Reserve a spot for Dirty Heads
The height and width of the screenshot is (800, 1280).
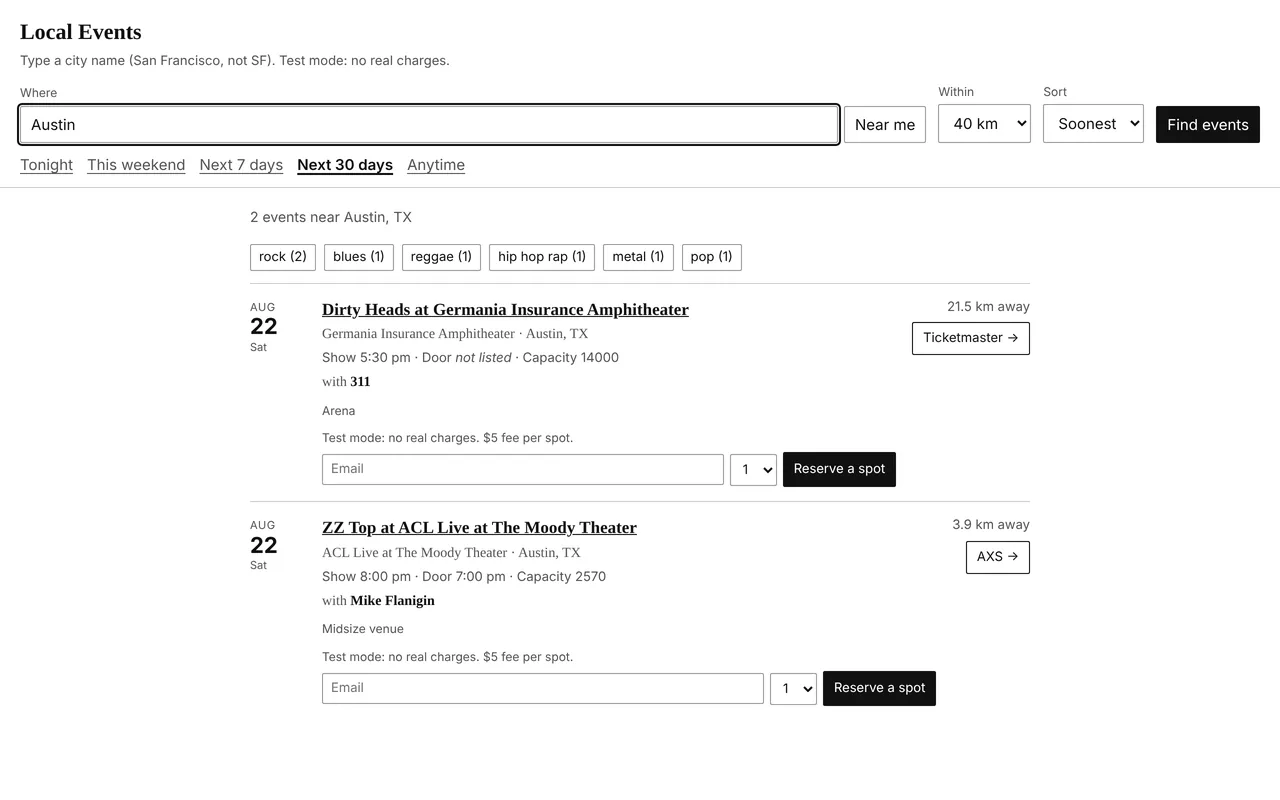tap(839, 469)
